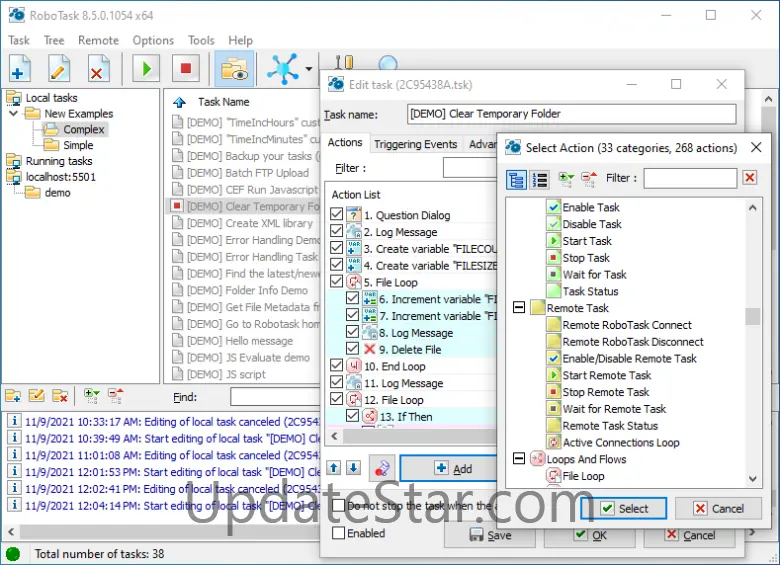This screenshot has height=565, width=780.
Task: Click the New Task toolbar icon
Action: 20,69
